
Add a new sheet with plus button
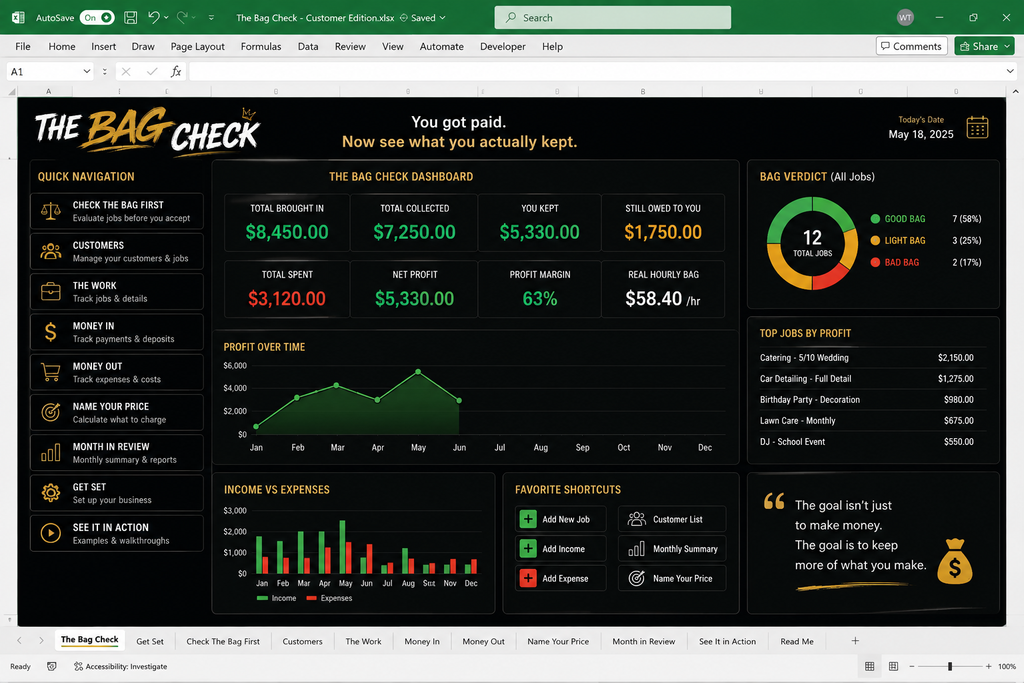coord(855,641)
